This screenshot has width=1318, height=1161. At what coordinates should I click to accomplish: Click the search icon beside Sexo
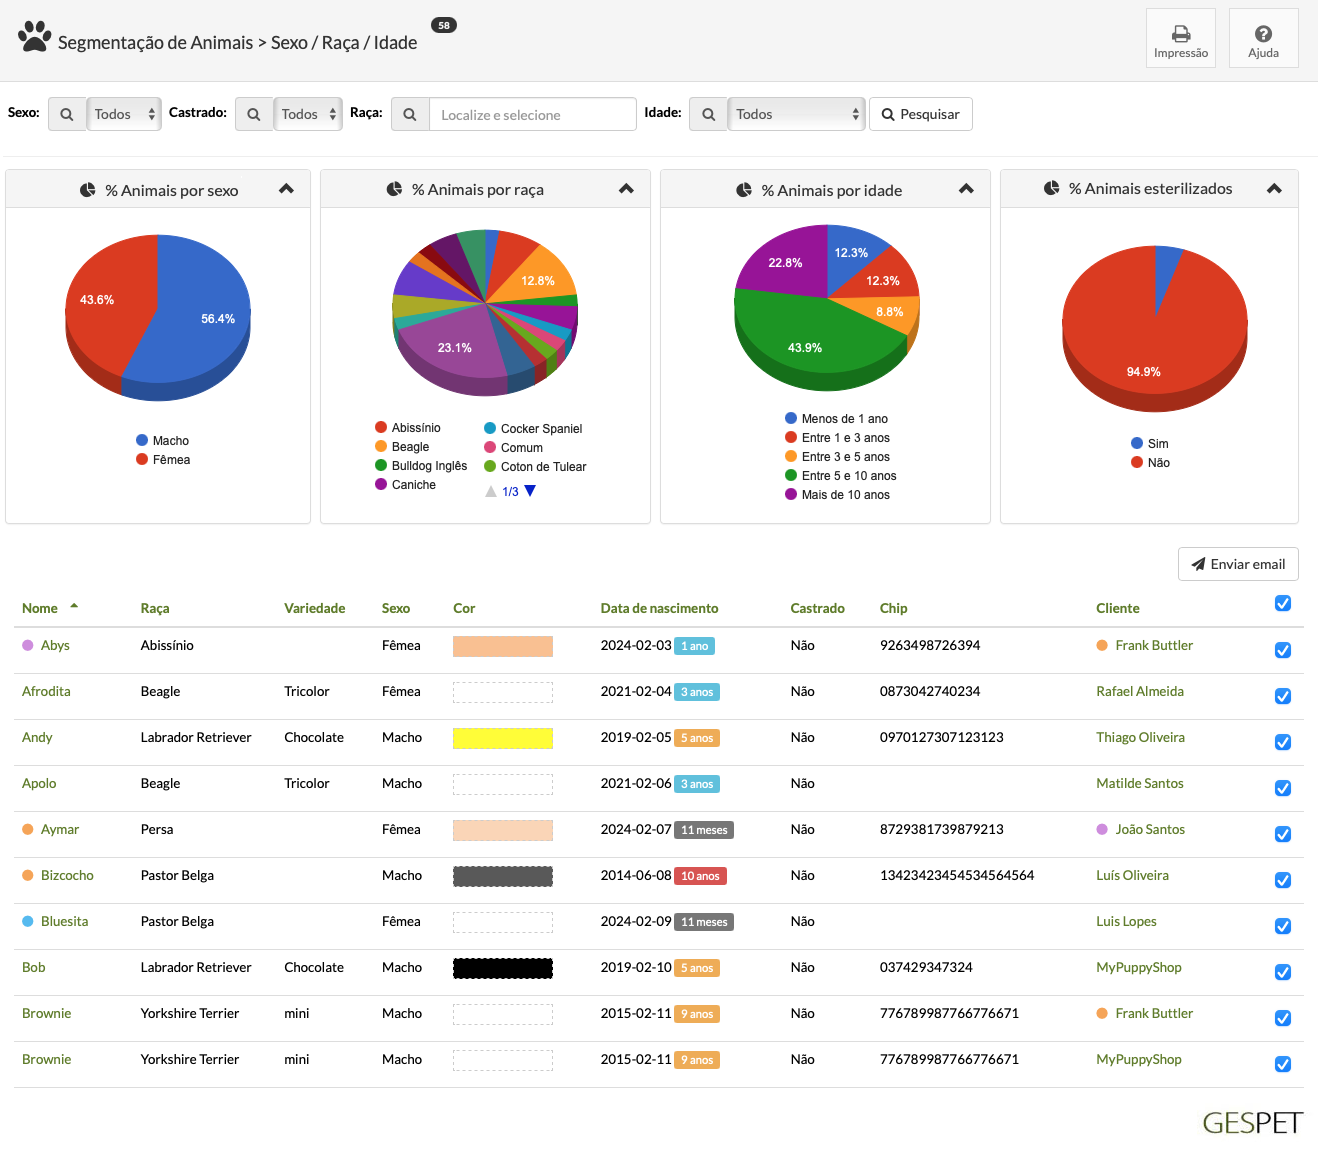point(67,115)
